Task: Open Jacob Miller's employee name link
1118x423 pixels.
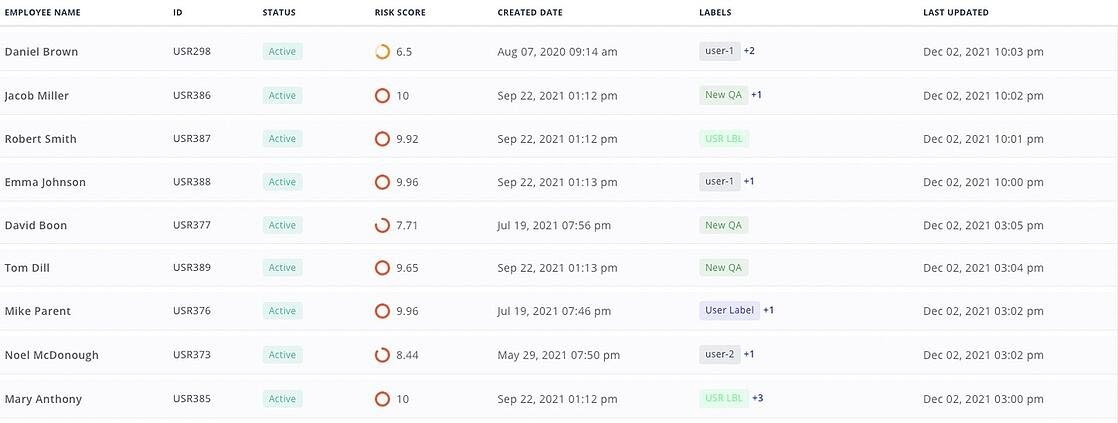Action: pos(37,96)
